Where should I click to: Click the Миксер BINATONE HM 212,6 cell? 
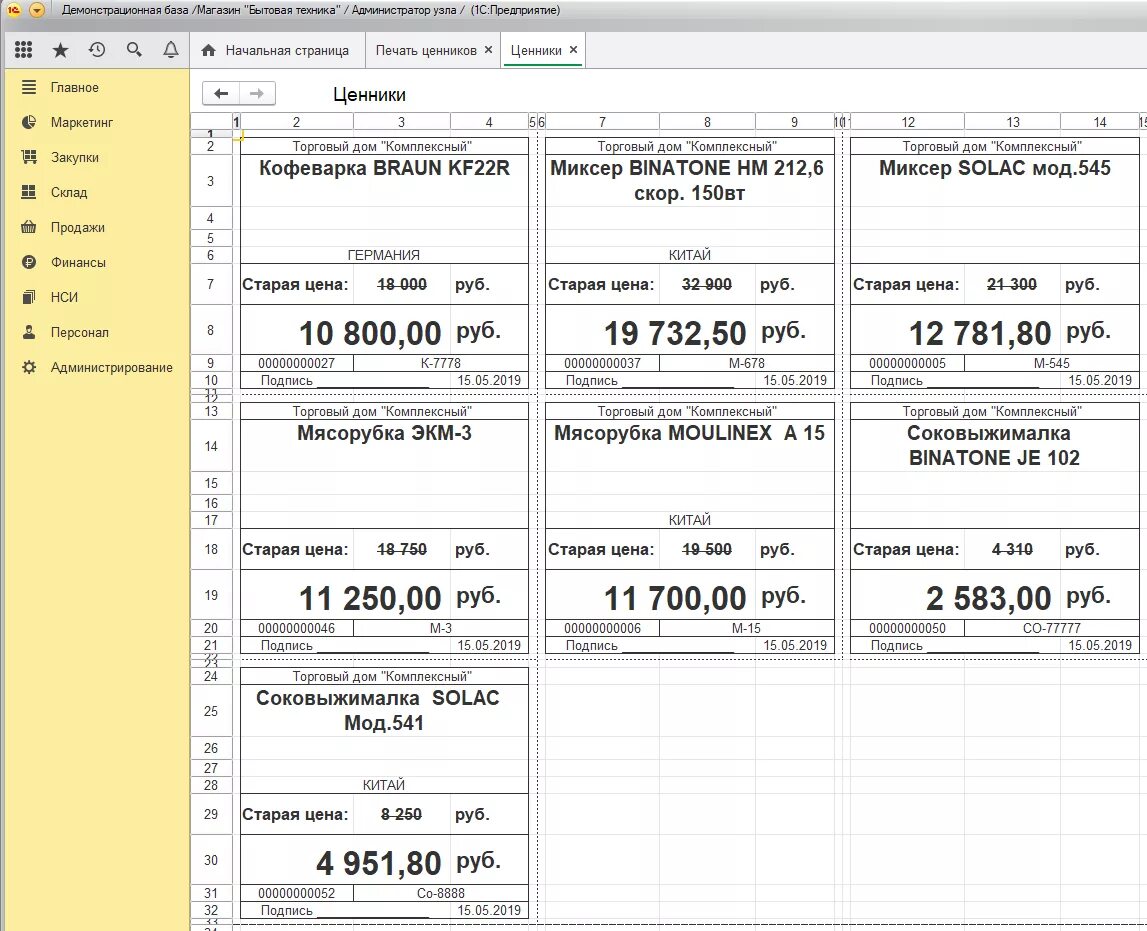pyautogui.click(x=689, y=180)
